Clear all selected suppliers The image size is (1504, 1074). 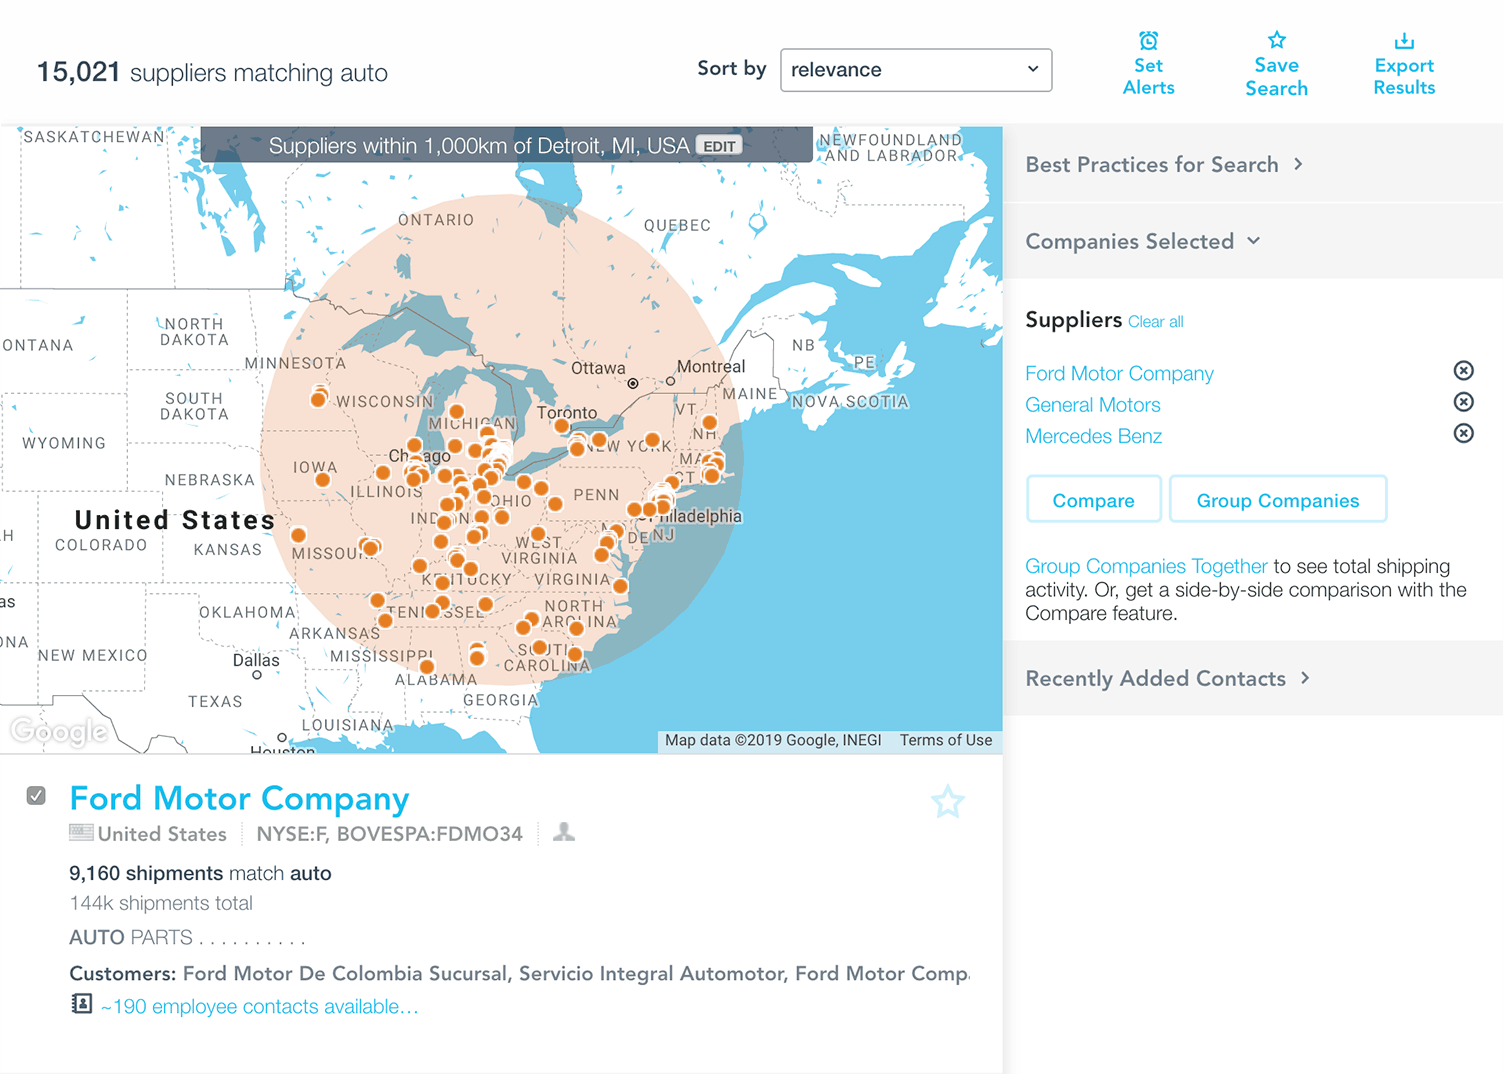tap(1156, 321)
